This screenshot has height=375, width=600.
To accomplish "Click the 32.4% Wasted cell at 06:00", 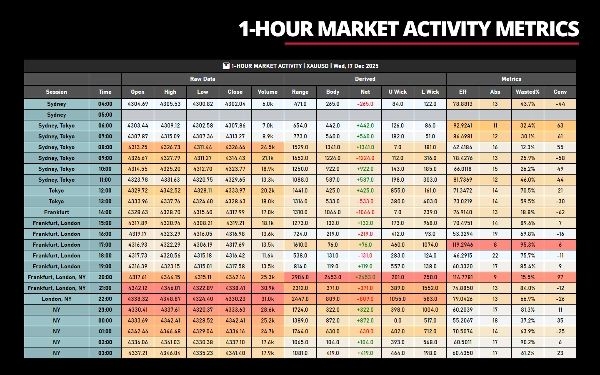I will [528, 126].
